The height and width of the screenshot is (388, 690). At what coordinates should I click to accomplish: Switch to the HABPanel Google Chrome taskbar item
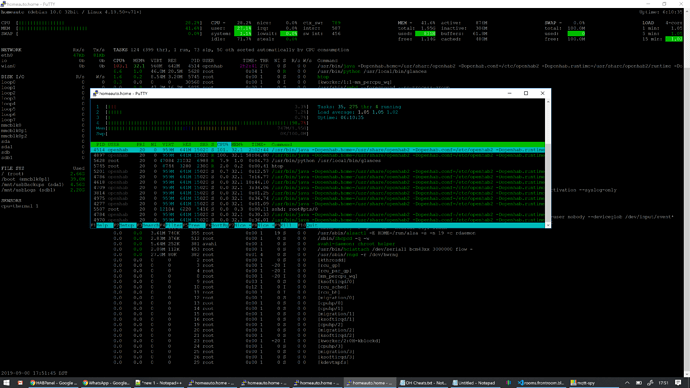click(53, 383)
